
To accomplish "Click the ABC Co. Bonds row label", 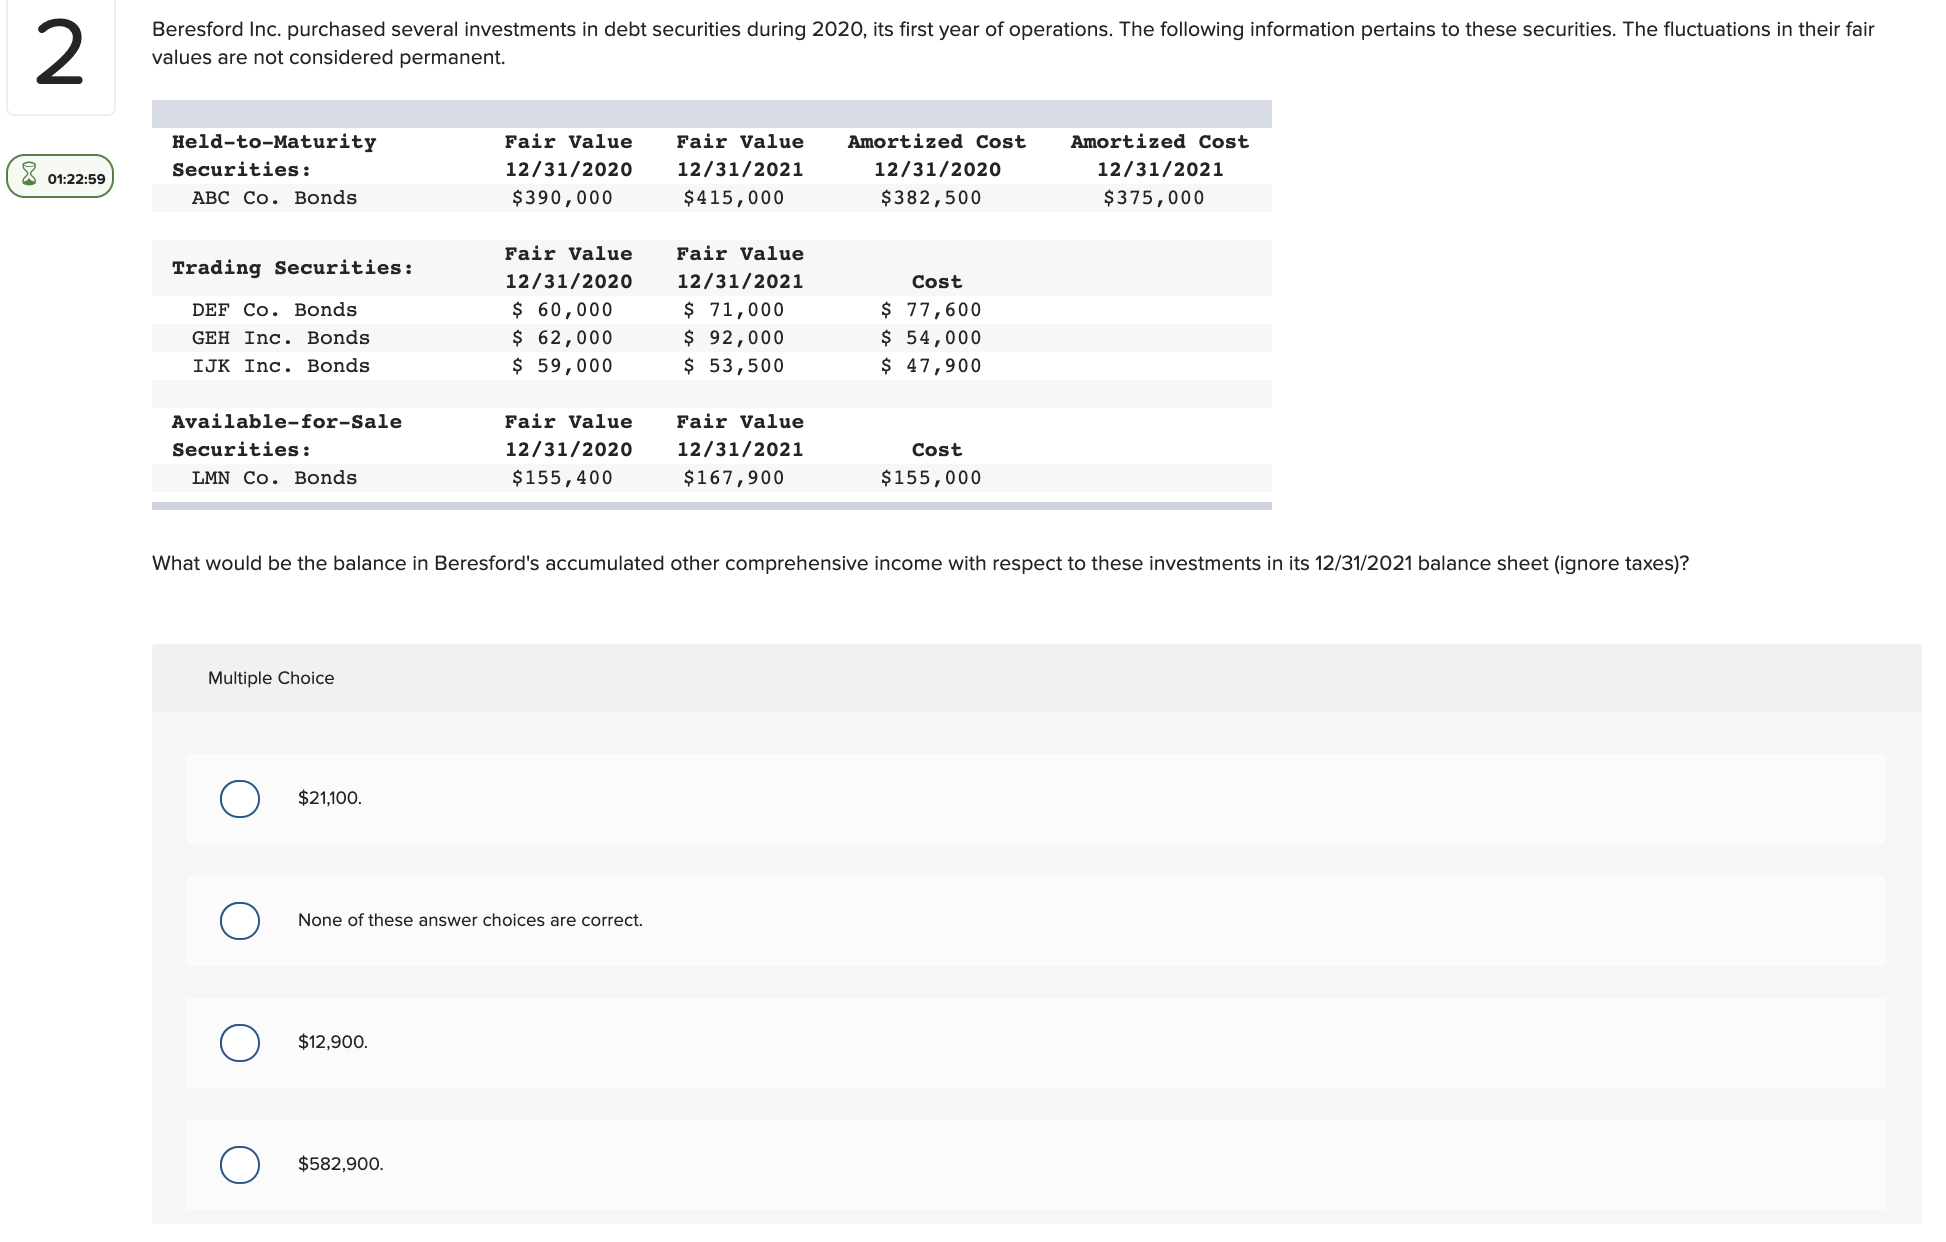I will pyautogui.click(x=274, y=198).
